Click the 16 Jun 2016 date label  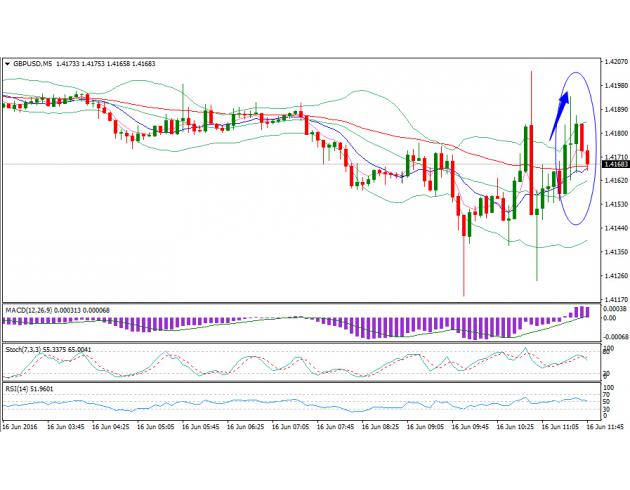[x=22, y=425]
